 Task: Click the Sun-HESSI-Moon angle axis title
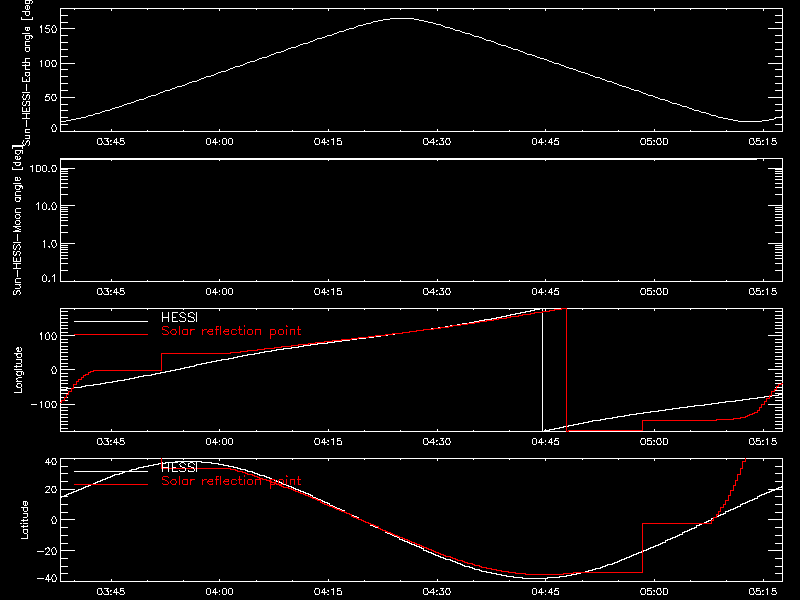point(17,220)
